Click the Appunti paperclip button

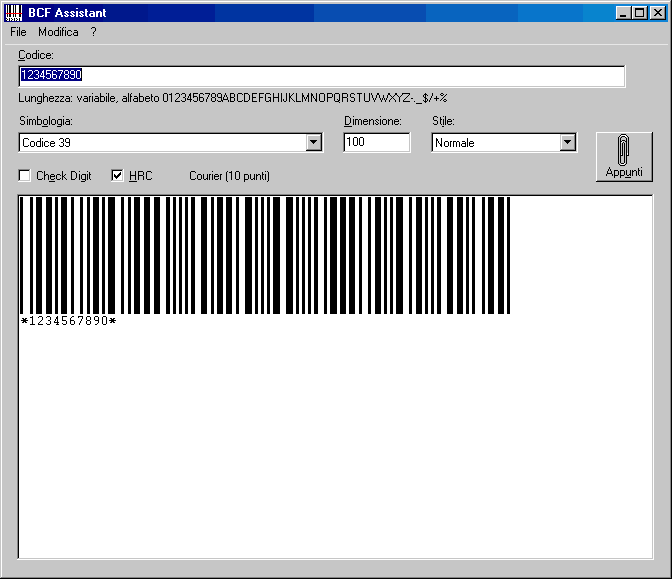click(624, 156)
